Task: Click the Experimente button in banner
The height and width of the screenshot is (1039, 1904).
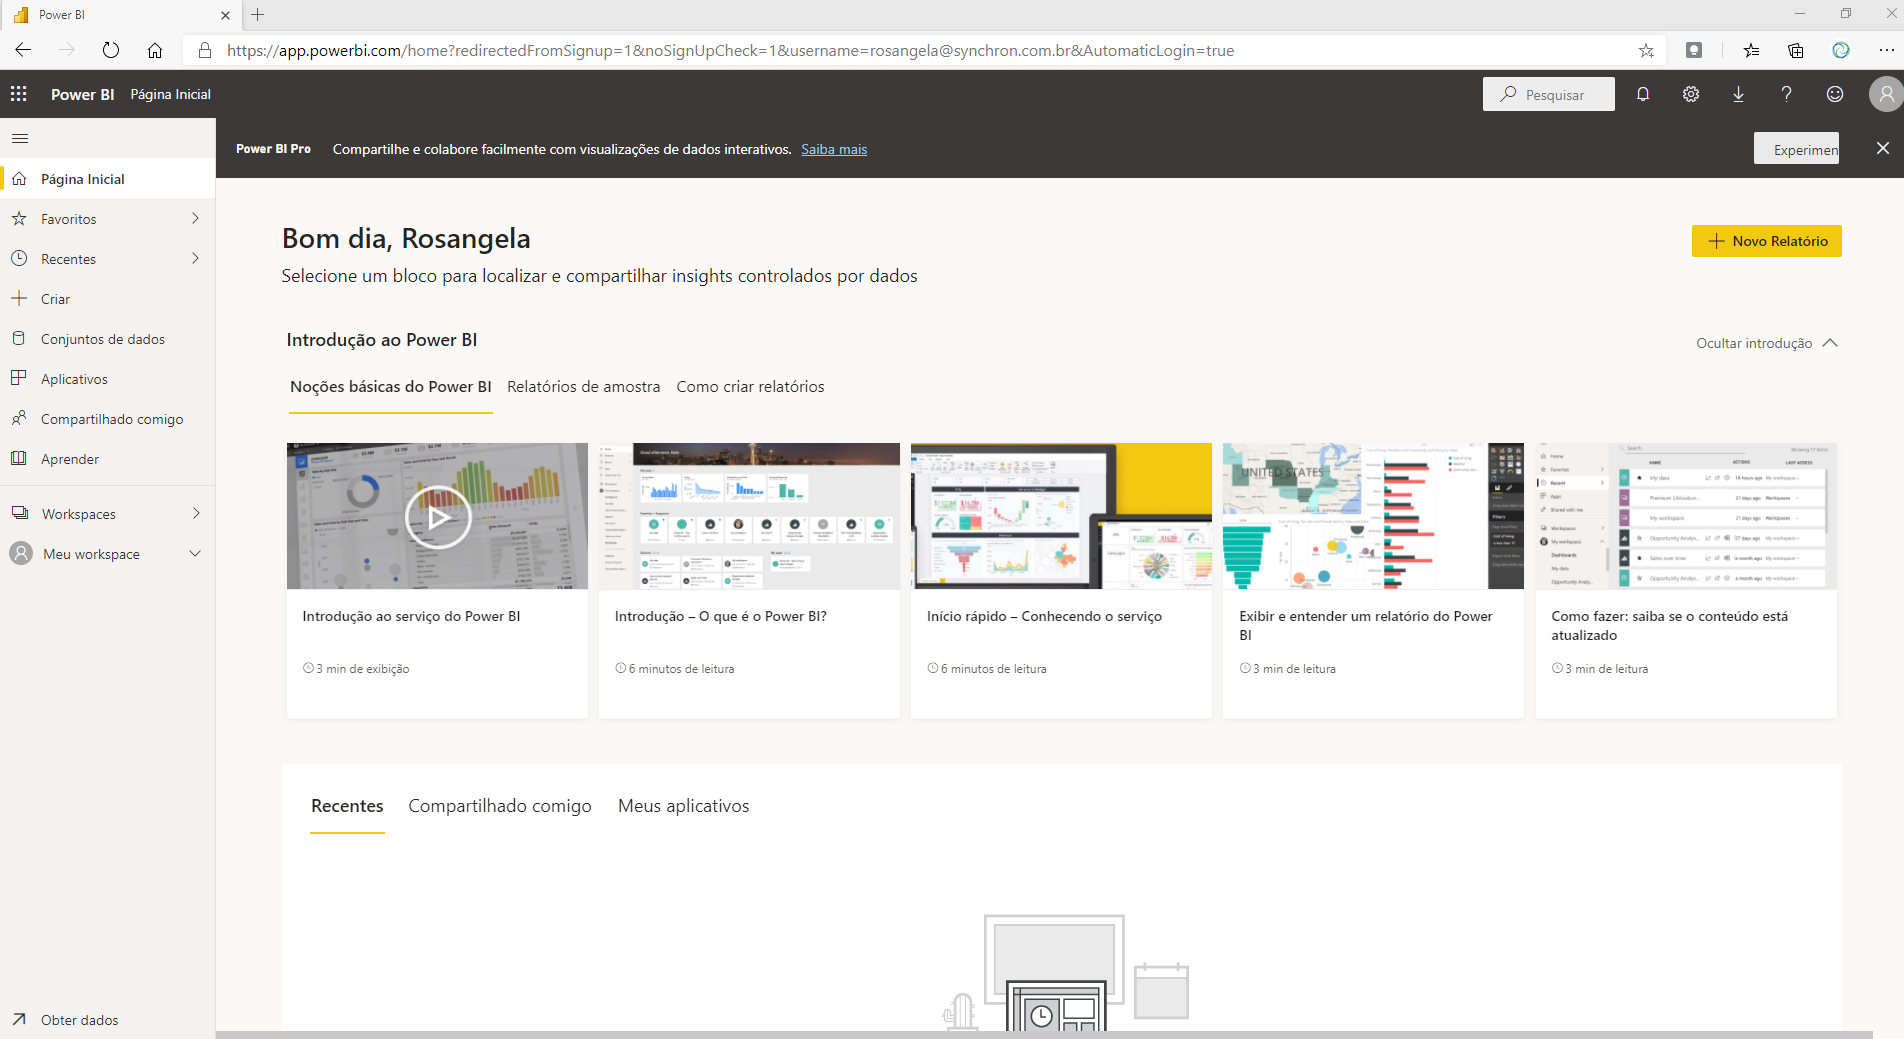Action: tap(1797, 149)
